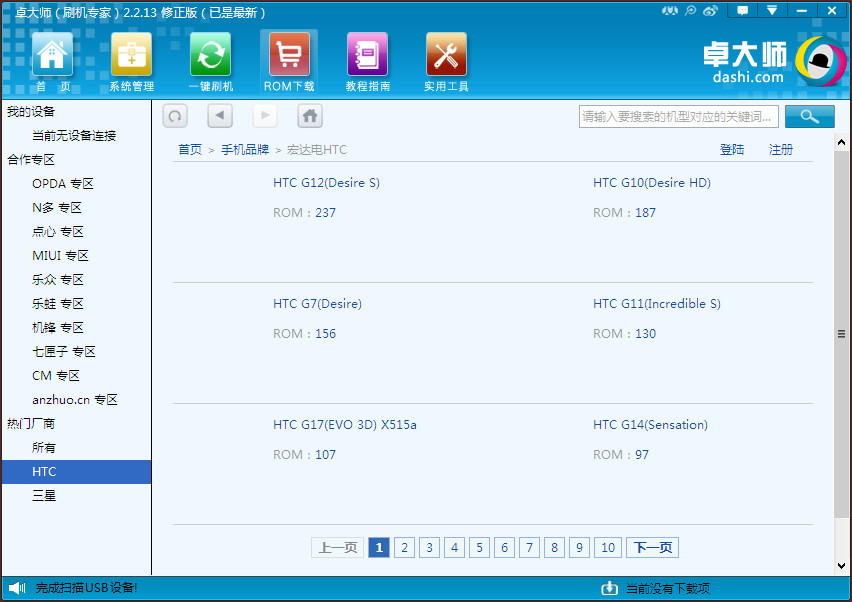Open 实用工具 utilities
852x602 pixels.
tap(446, 61)
